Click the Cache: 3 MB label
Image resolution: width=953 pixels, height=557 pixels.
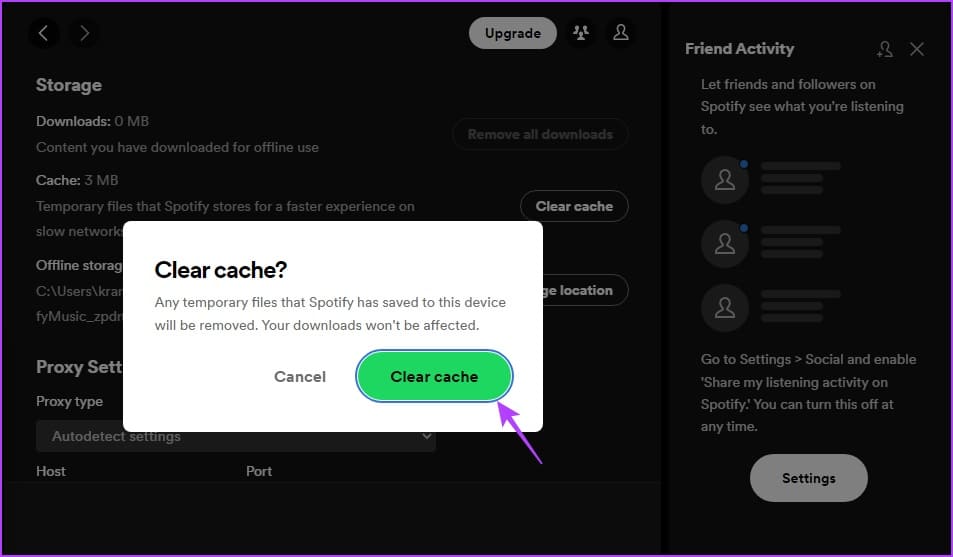[x=77, y=180]
